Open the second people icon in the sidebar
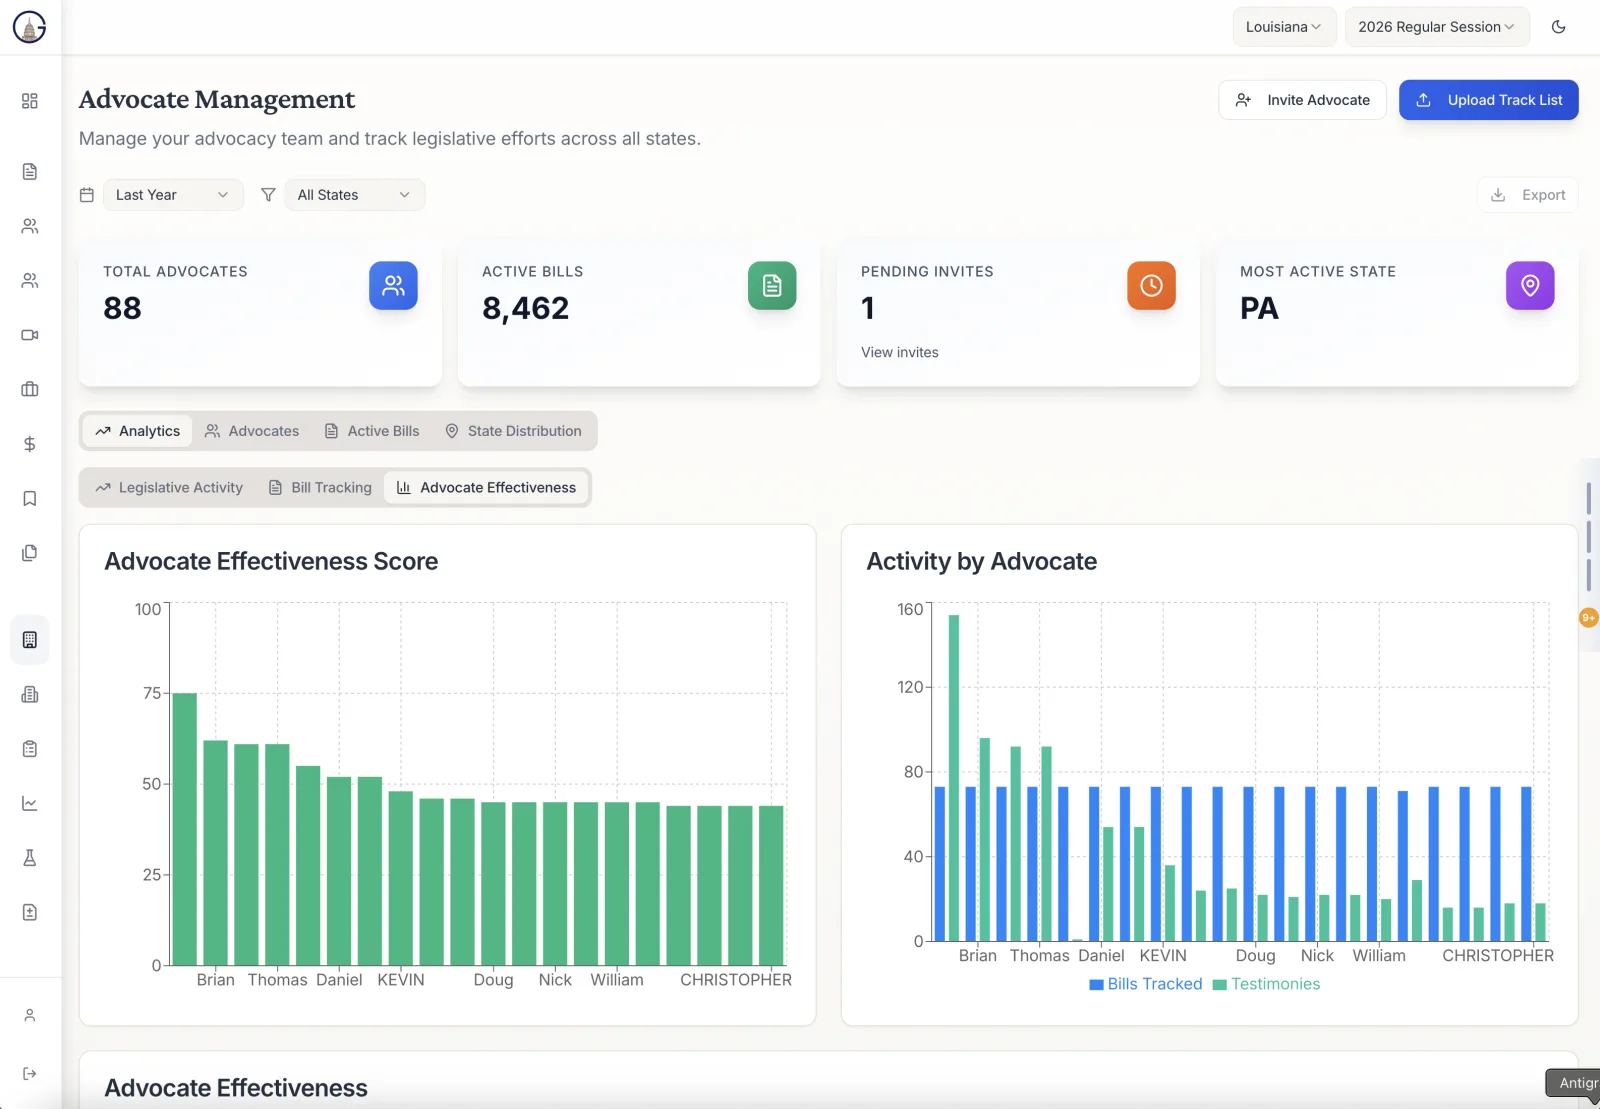This screenshot has width=1600, height=1109. tap(30, 281)
